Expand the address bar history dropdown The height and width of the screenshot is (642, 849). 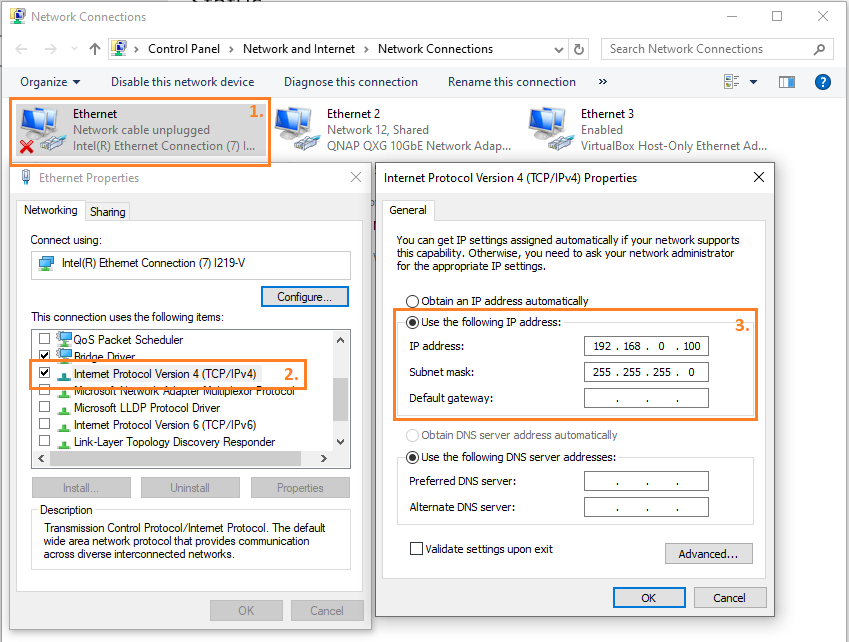pos(559,50)
